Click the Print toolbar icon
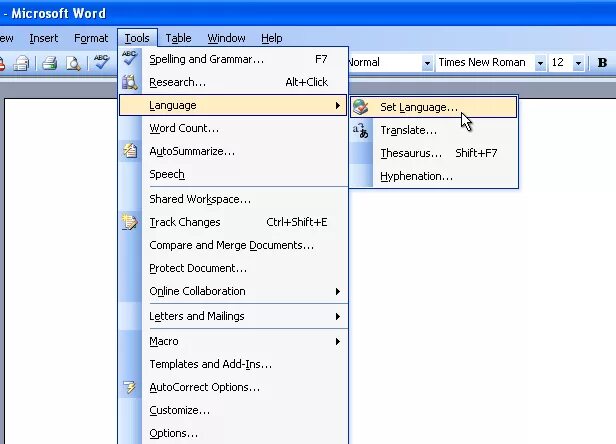This screenshot has width=616, height=444. pos(50,62)
